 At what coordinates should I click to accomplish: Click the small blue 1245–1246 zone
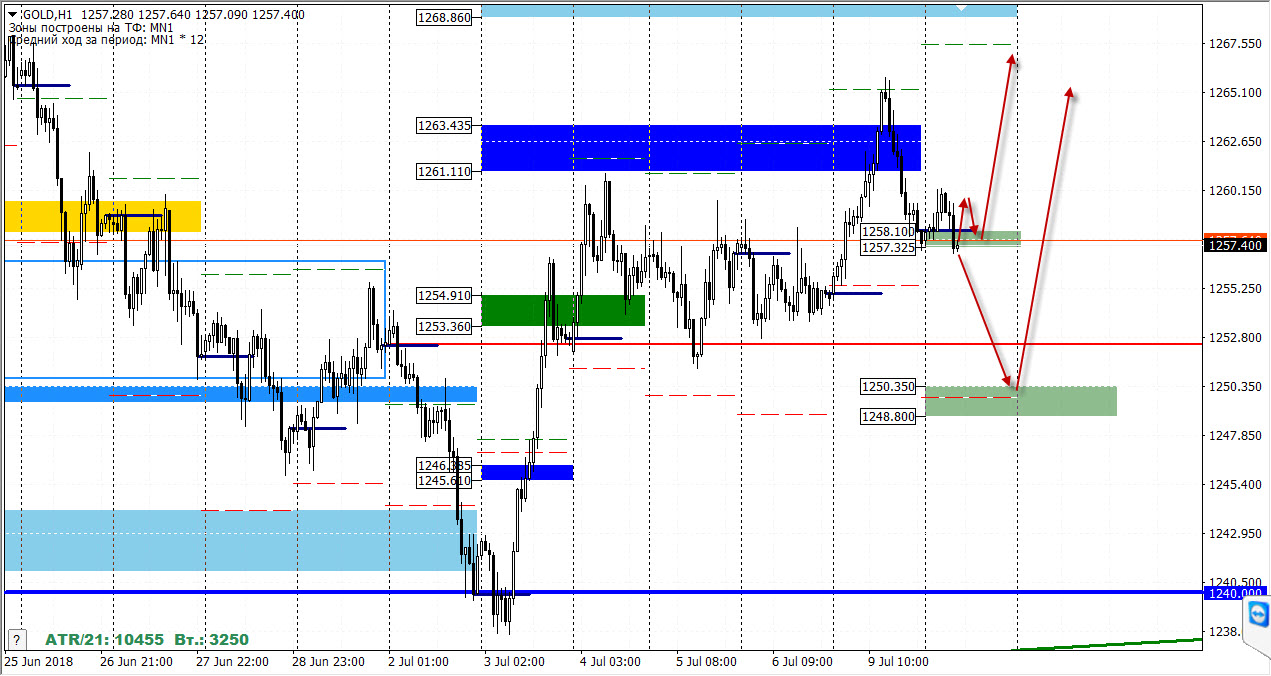click(x=527, y=472)
